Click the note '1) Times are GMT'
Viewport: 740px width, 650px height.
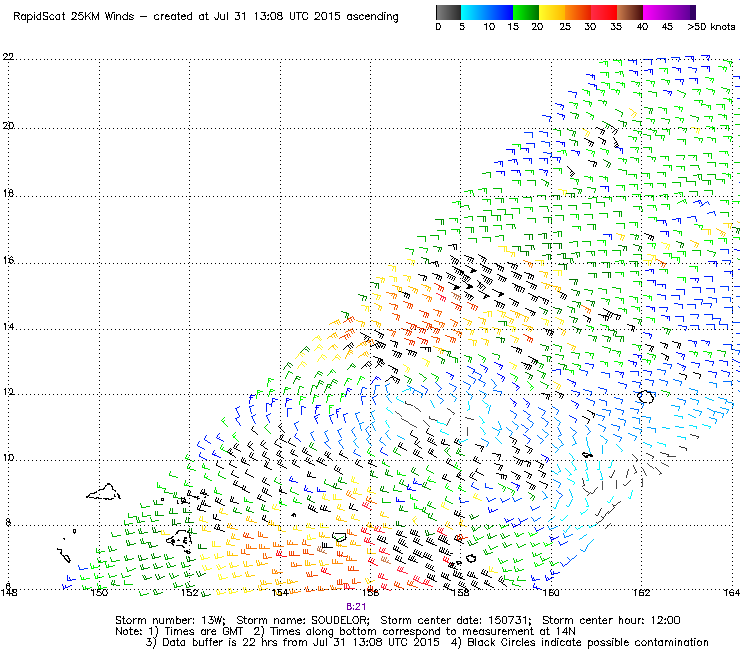(196, 632)
